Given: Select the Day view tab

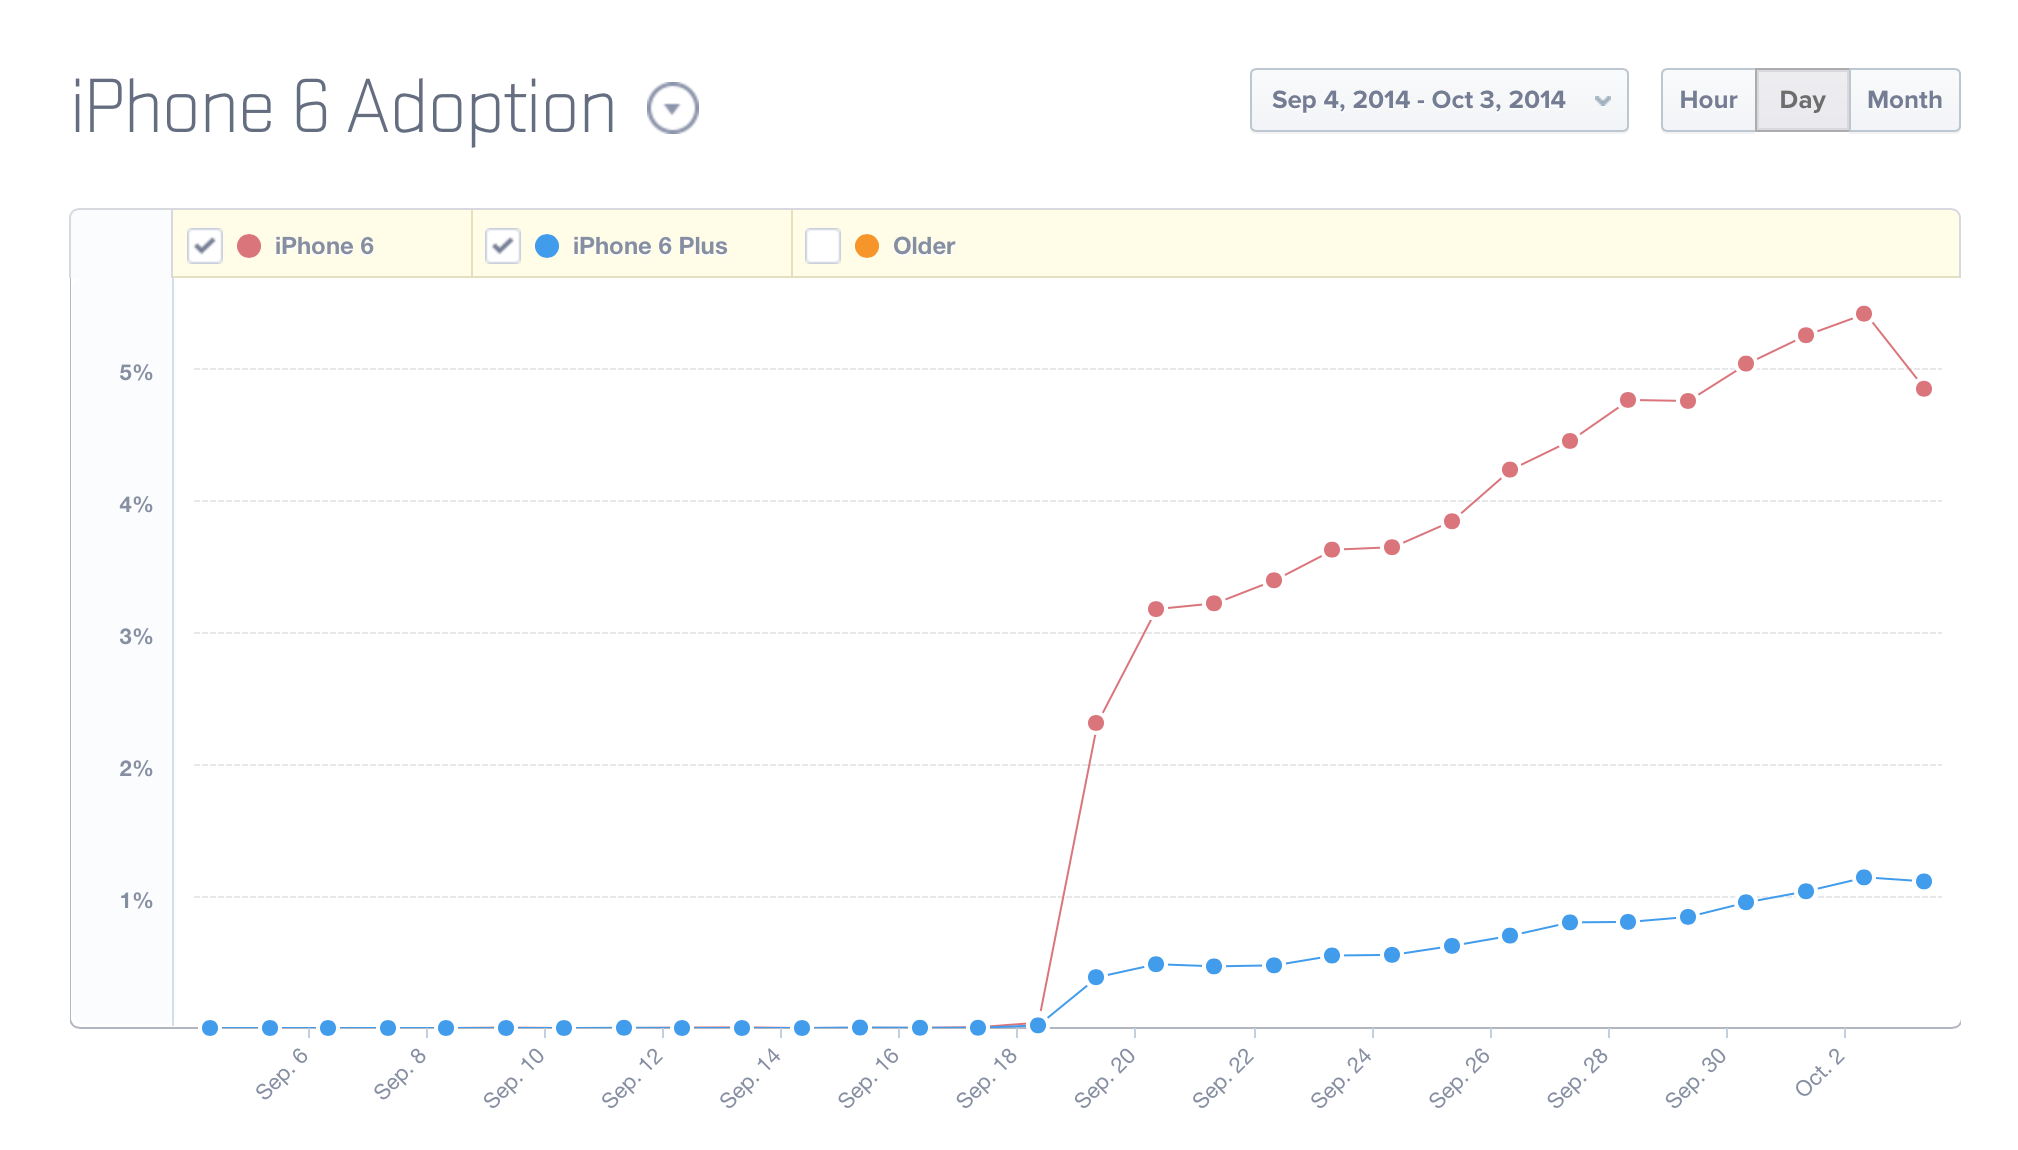Looking at the screenshot, I should point(1802,100).
